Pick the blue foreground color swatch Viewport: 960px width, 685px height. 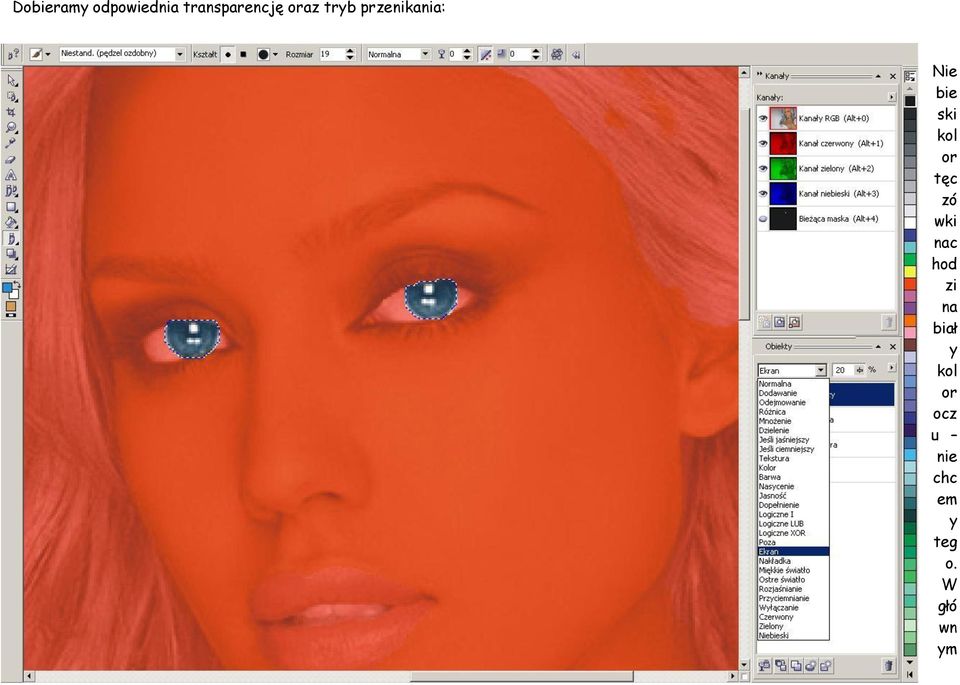pos(8,288)
